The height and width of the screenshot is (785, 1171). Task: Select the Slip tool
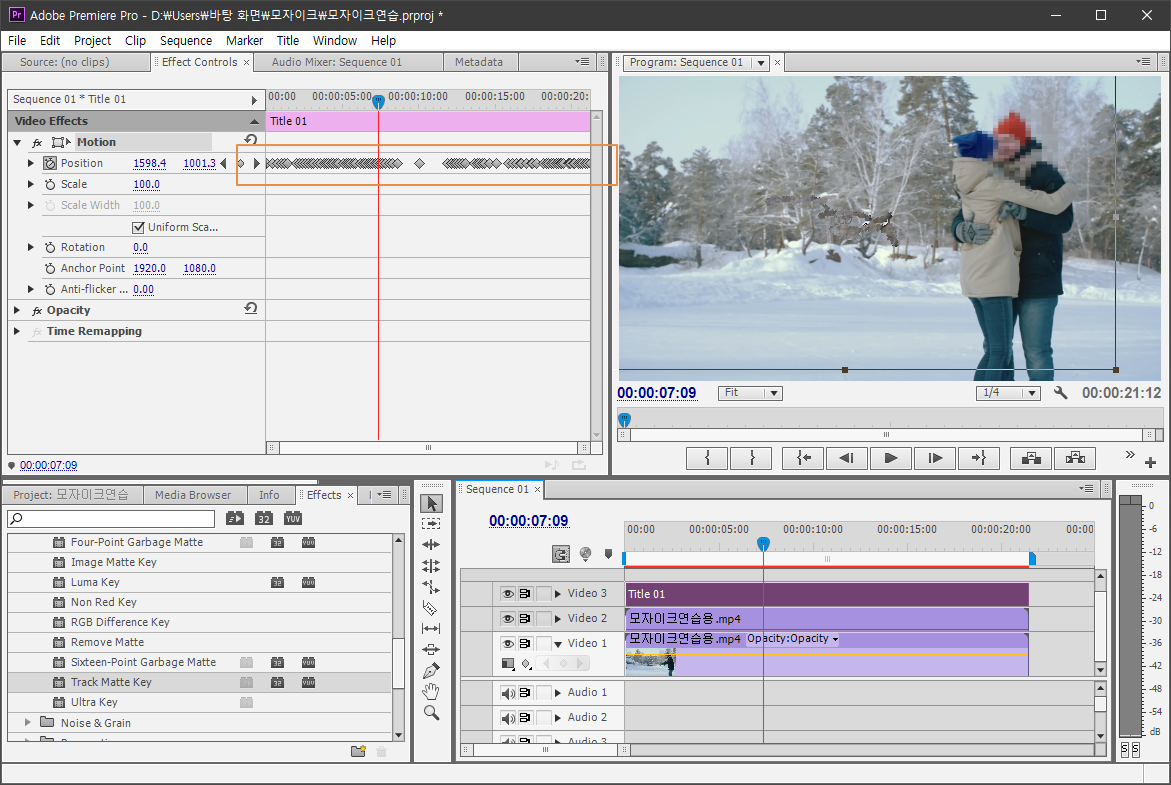point(431,629)
